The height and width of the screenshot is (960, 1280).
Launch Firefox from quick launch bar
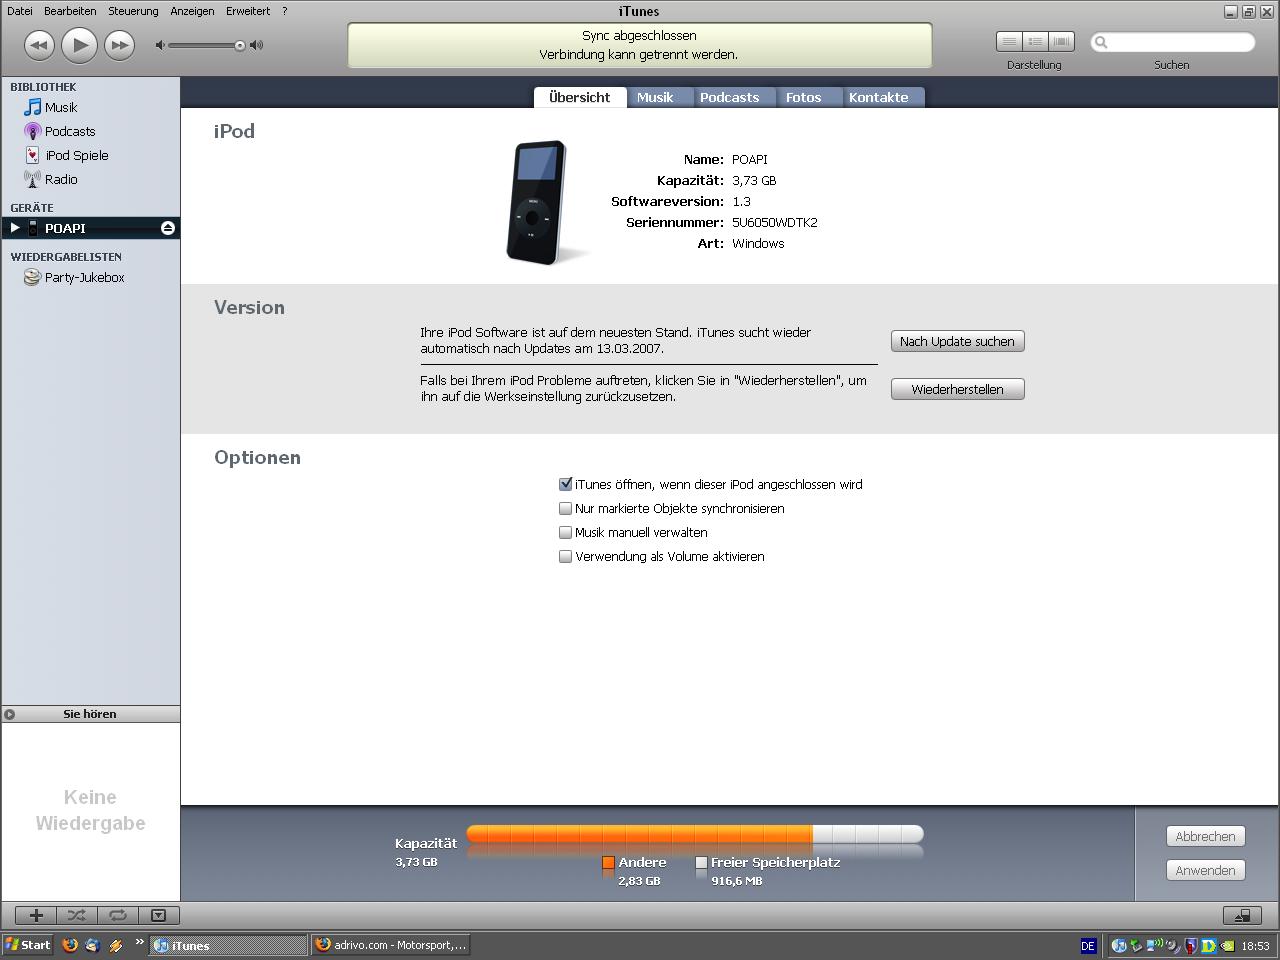[x=70, y=945]
